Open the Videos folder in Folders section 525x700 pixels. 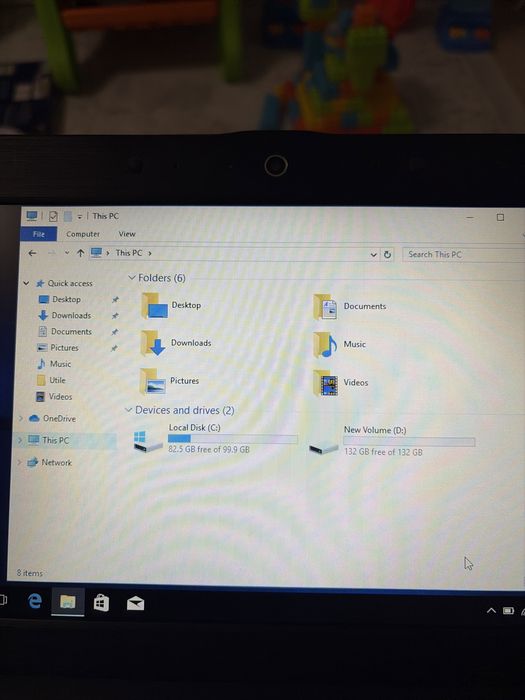341,383
